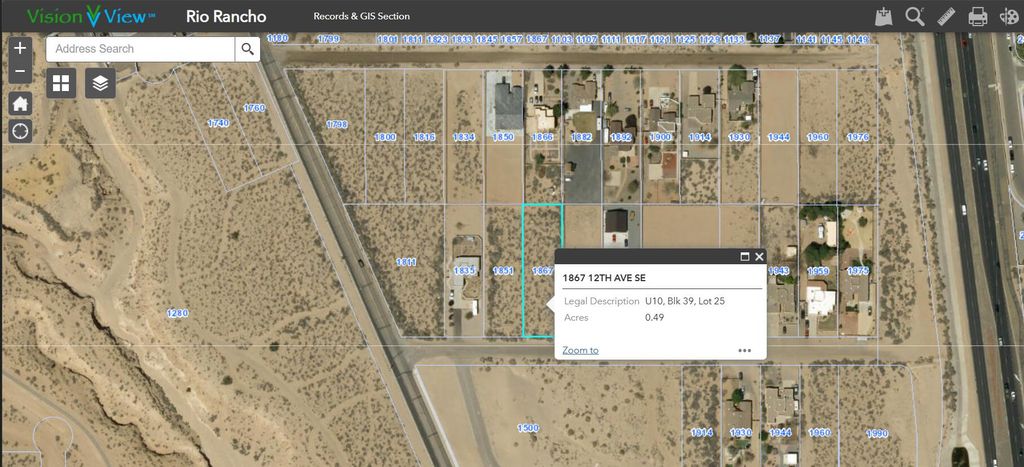Select parcel label 1834
Viewport: 1024px width, 467px height.
pos(464,137)
